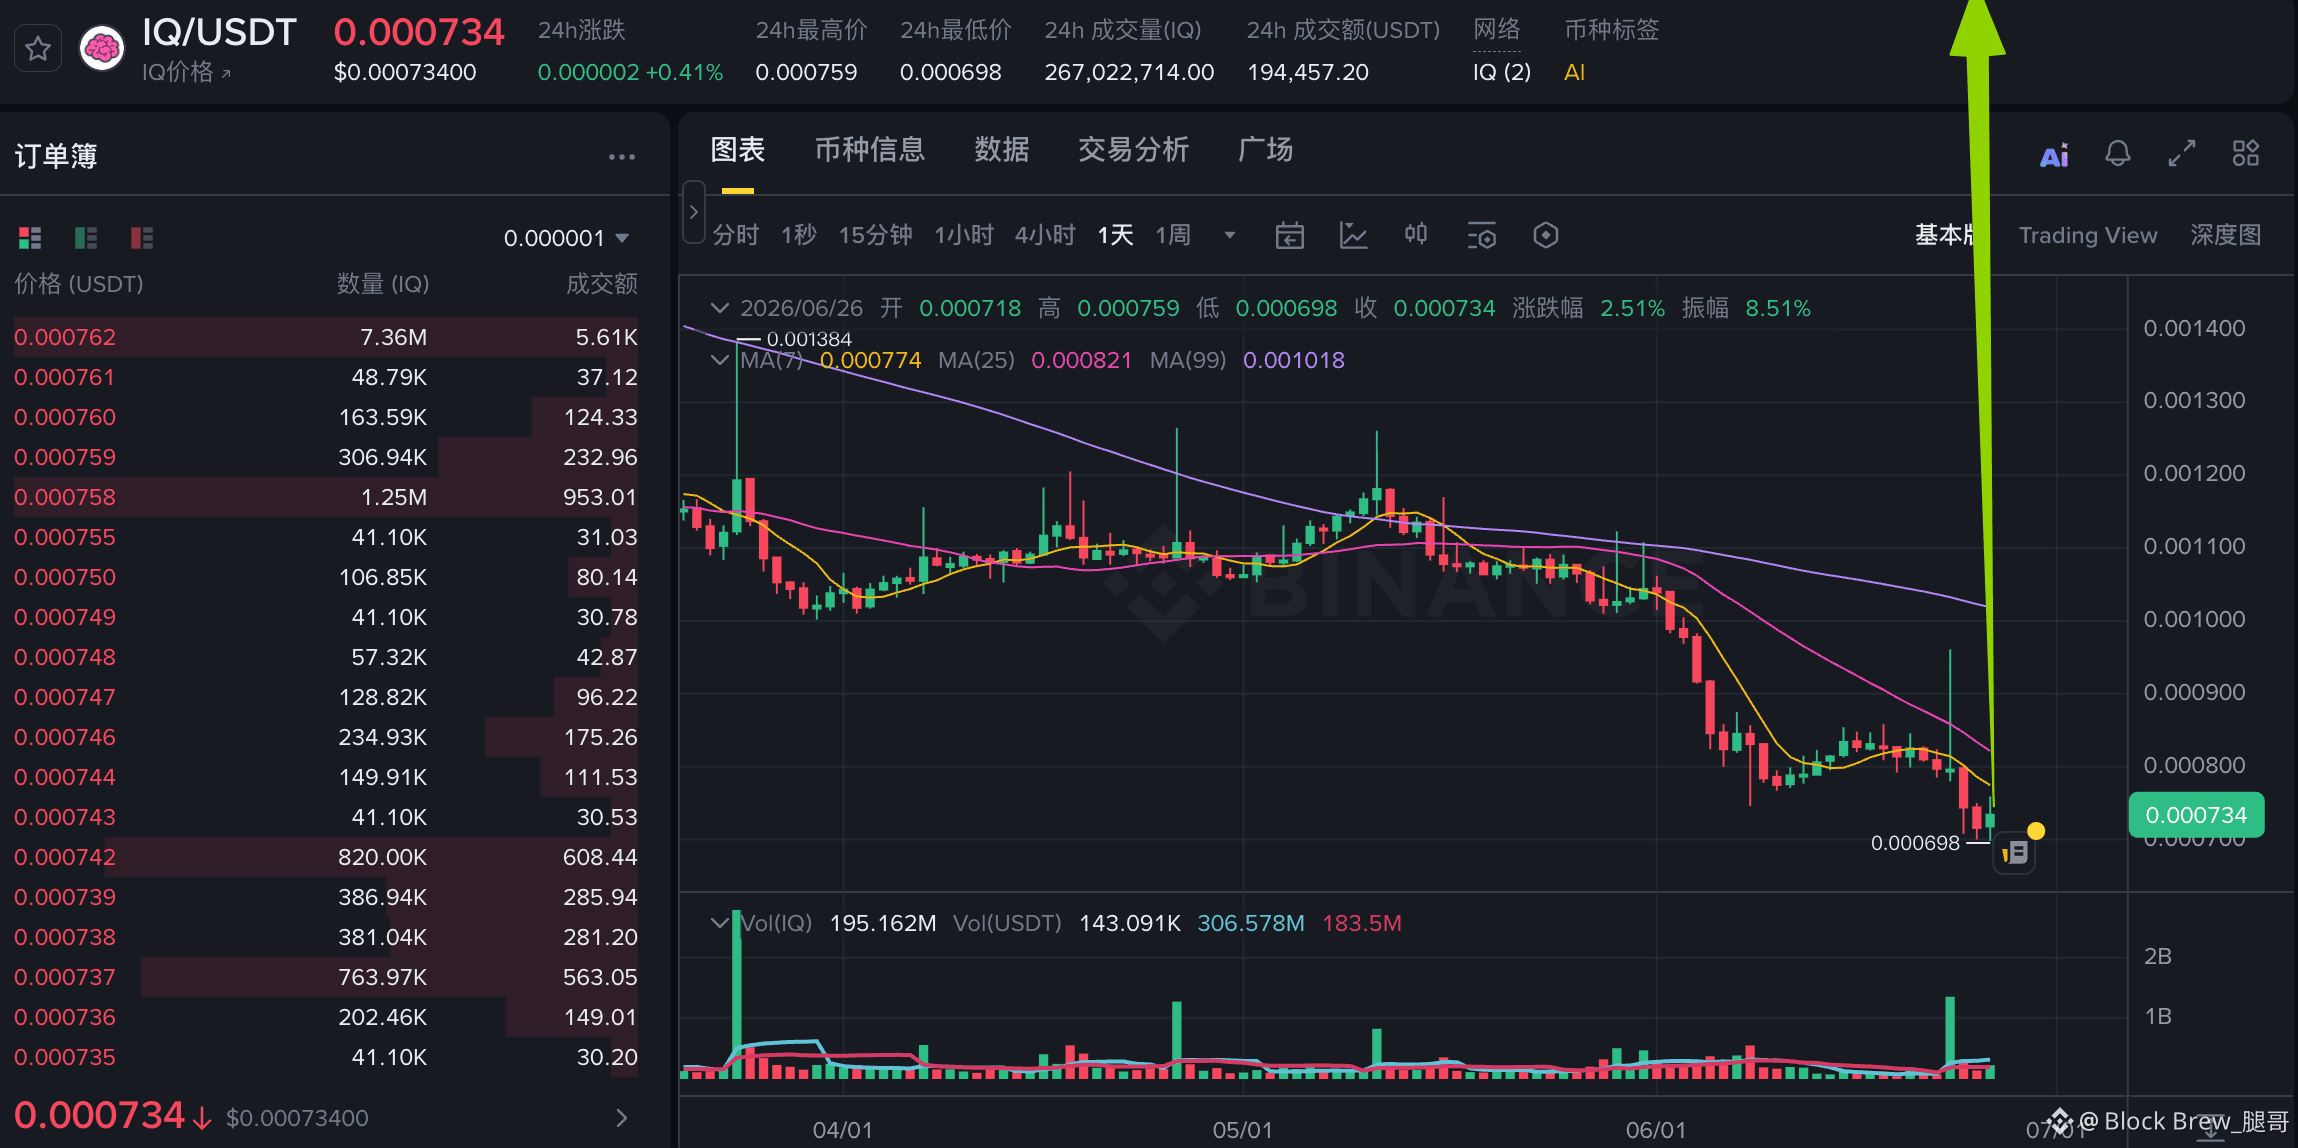Open chart settings hexagon icon
This screenshot has width=2298, height=1148.
coord(1546,236)
